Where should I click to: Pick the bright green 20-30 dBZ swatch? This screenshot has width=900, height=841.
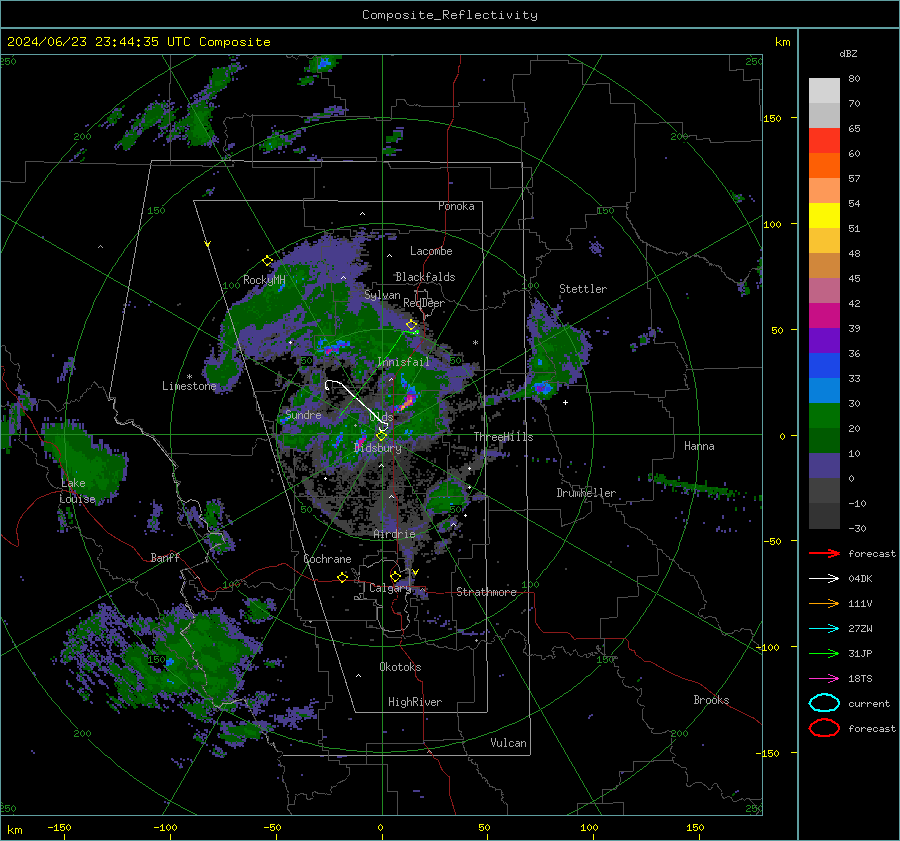click(x=824, y=416)
